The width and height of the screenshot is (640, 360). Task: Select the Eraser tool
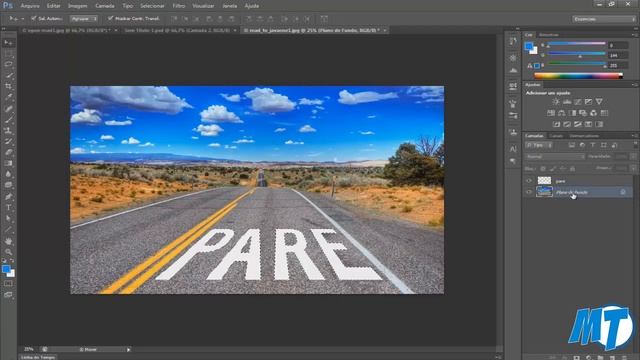tap(8, 152)
